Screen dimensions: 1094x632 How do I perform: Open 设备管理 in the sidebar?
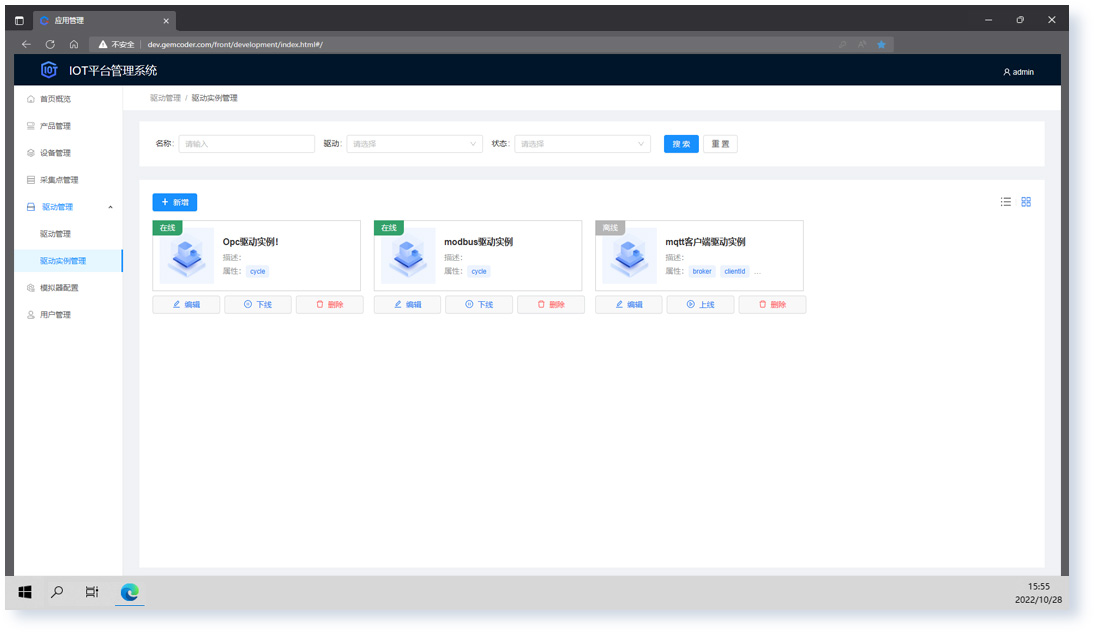point(55,153)
